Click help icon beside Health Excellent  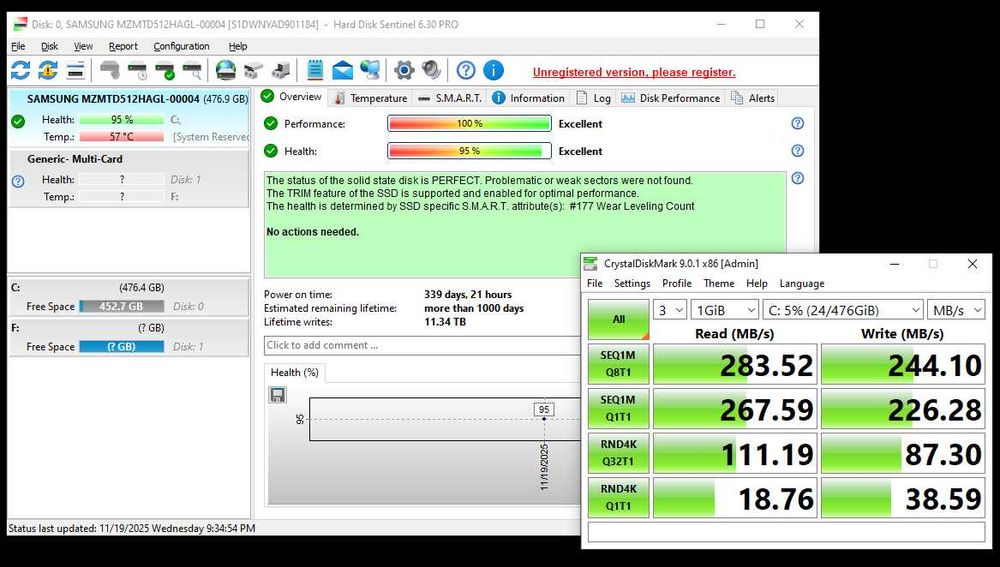click(x=797, y=151)
